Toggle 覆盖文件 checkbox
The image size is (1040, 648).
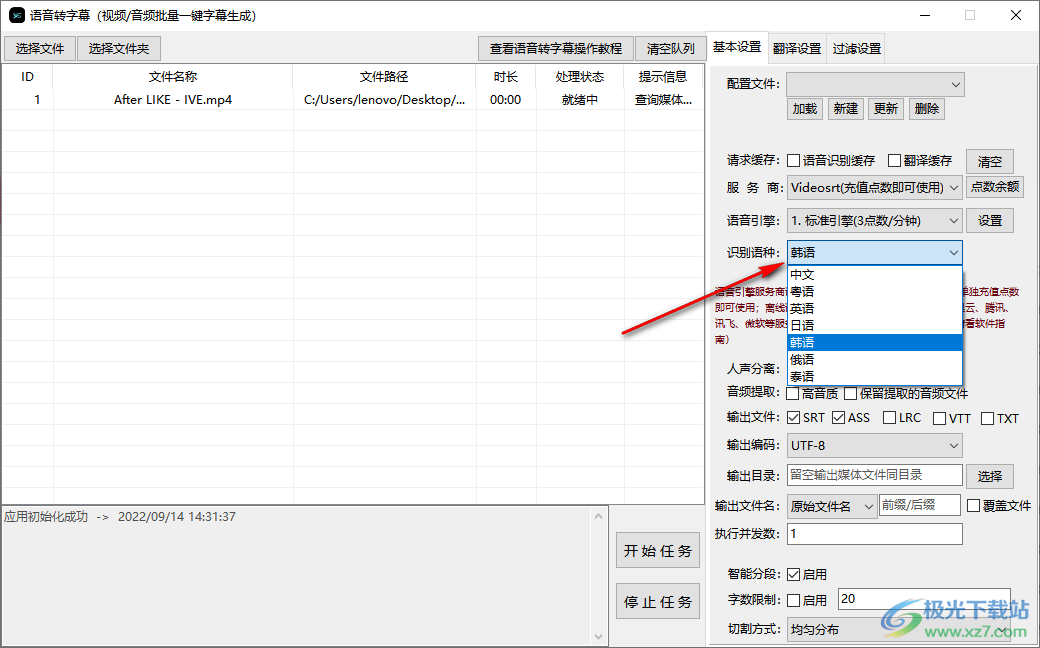click(974, 506)
